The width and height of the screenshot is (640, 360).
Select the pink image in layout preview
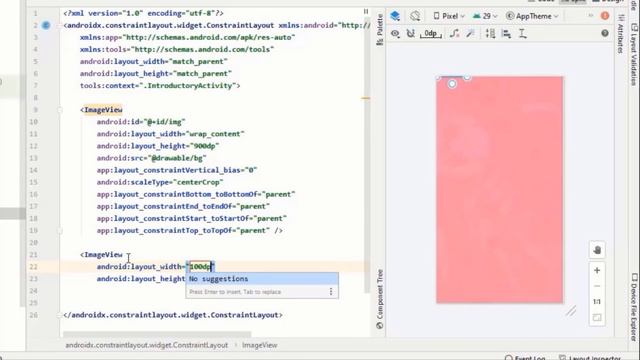(x=500, y=190)
